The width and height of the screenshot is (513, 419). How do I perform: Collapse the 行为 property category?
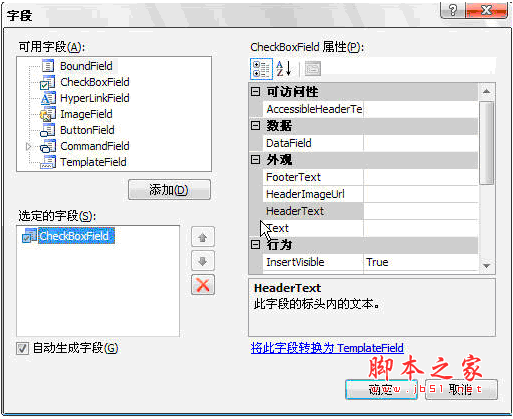pos(256,245)
